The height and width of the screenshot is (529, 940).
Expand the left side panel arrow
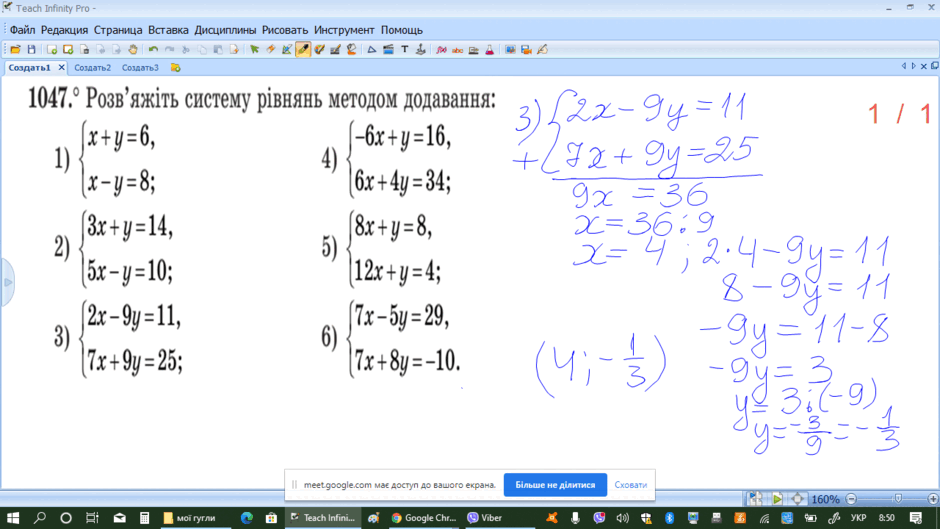click(8, 282)
